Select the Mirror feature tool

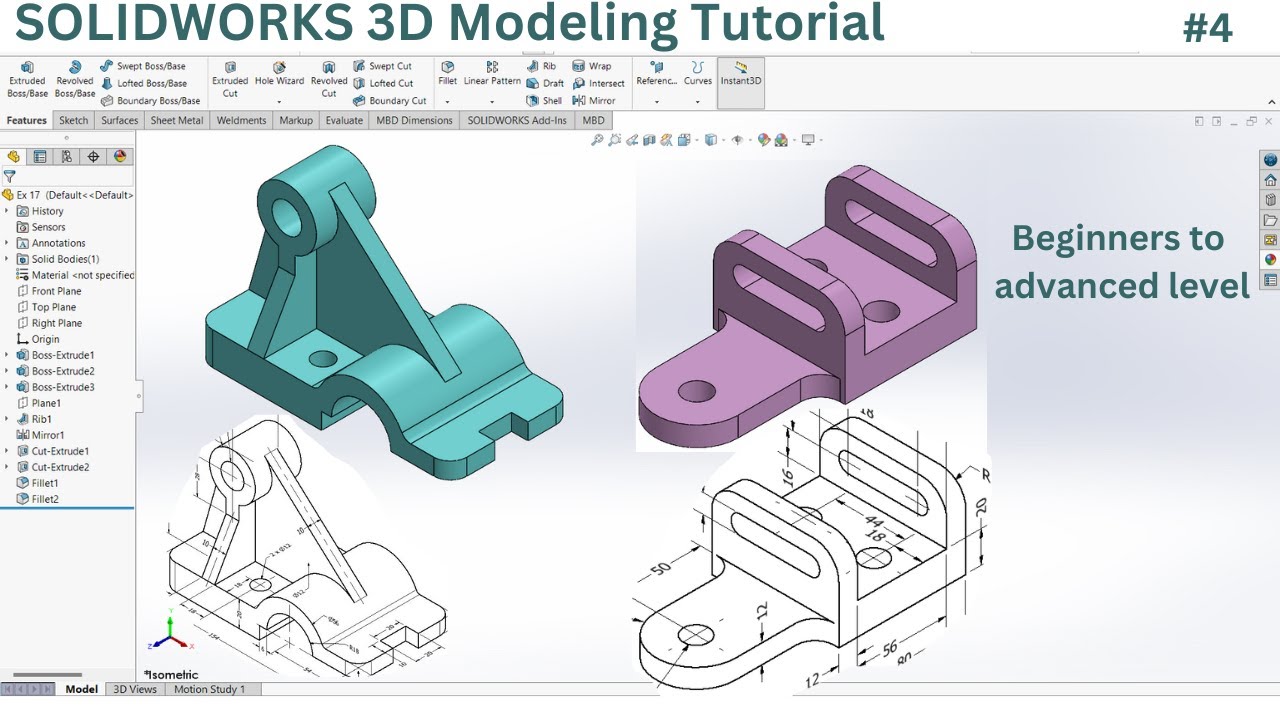pyautogui.click(x=594, y=100)
